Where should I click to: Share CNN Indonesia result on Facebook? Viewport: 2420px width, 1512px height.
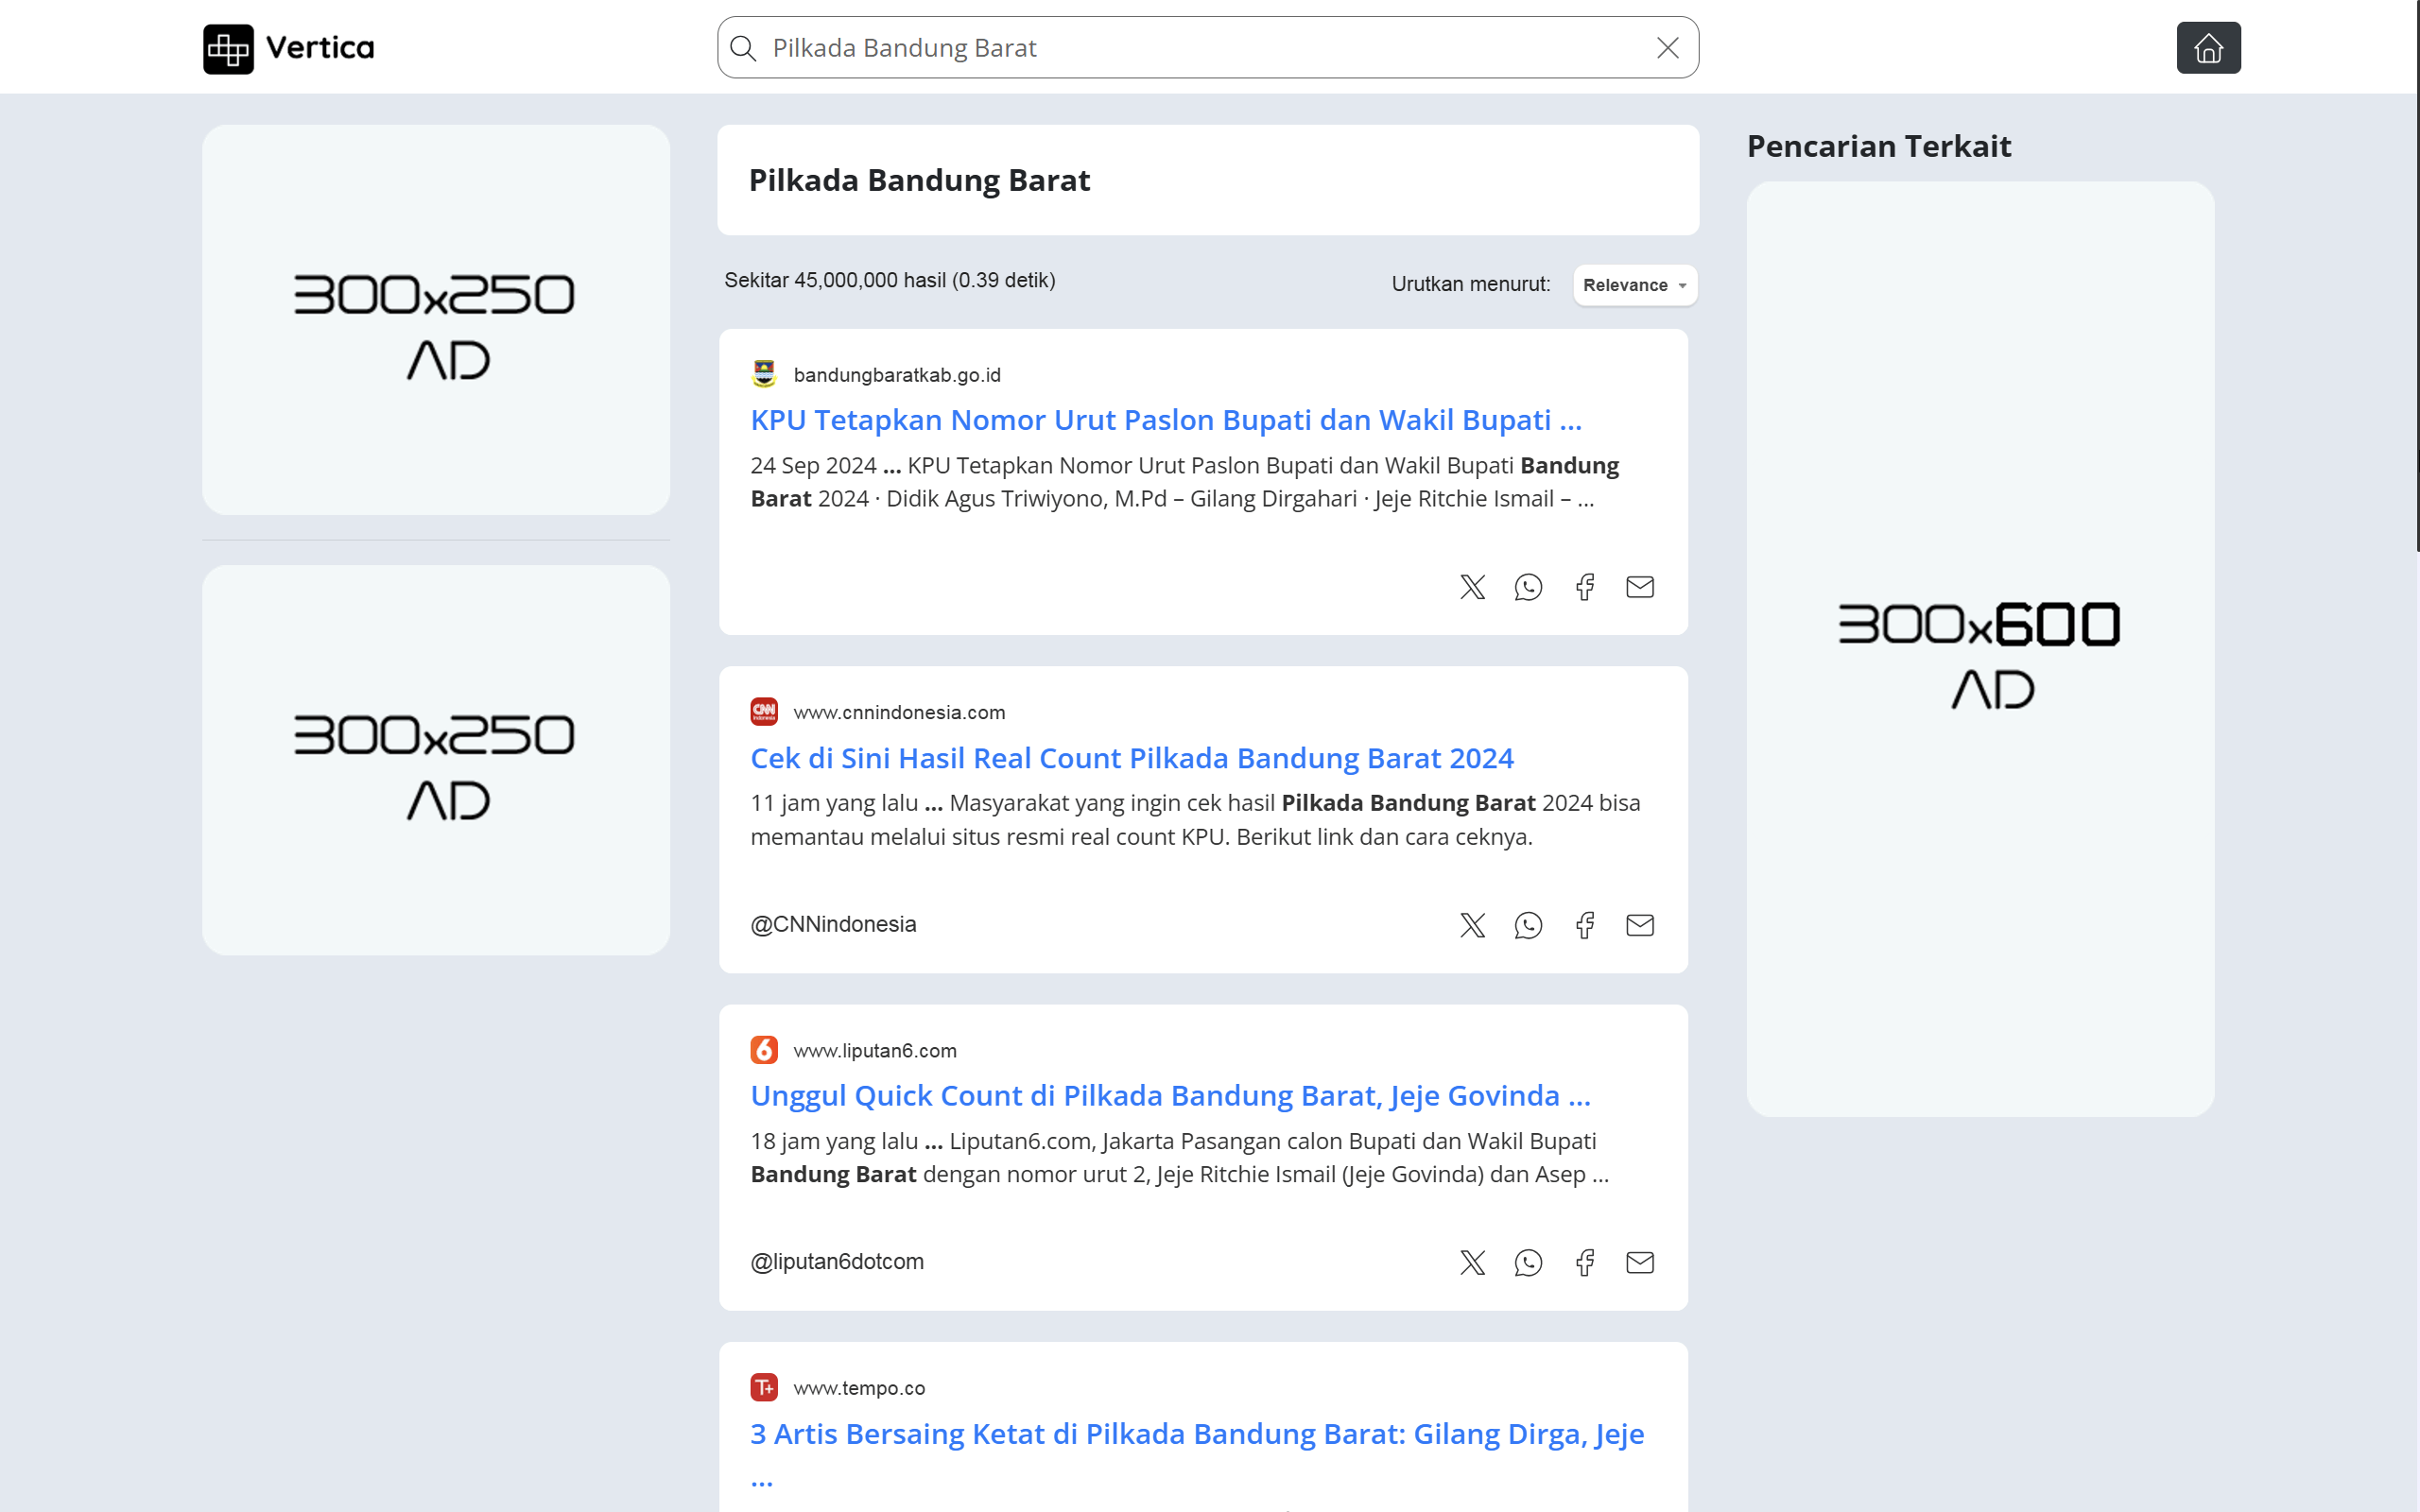(1584, 925)
